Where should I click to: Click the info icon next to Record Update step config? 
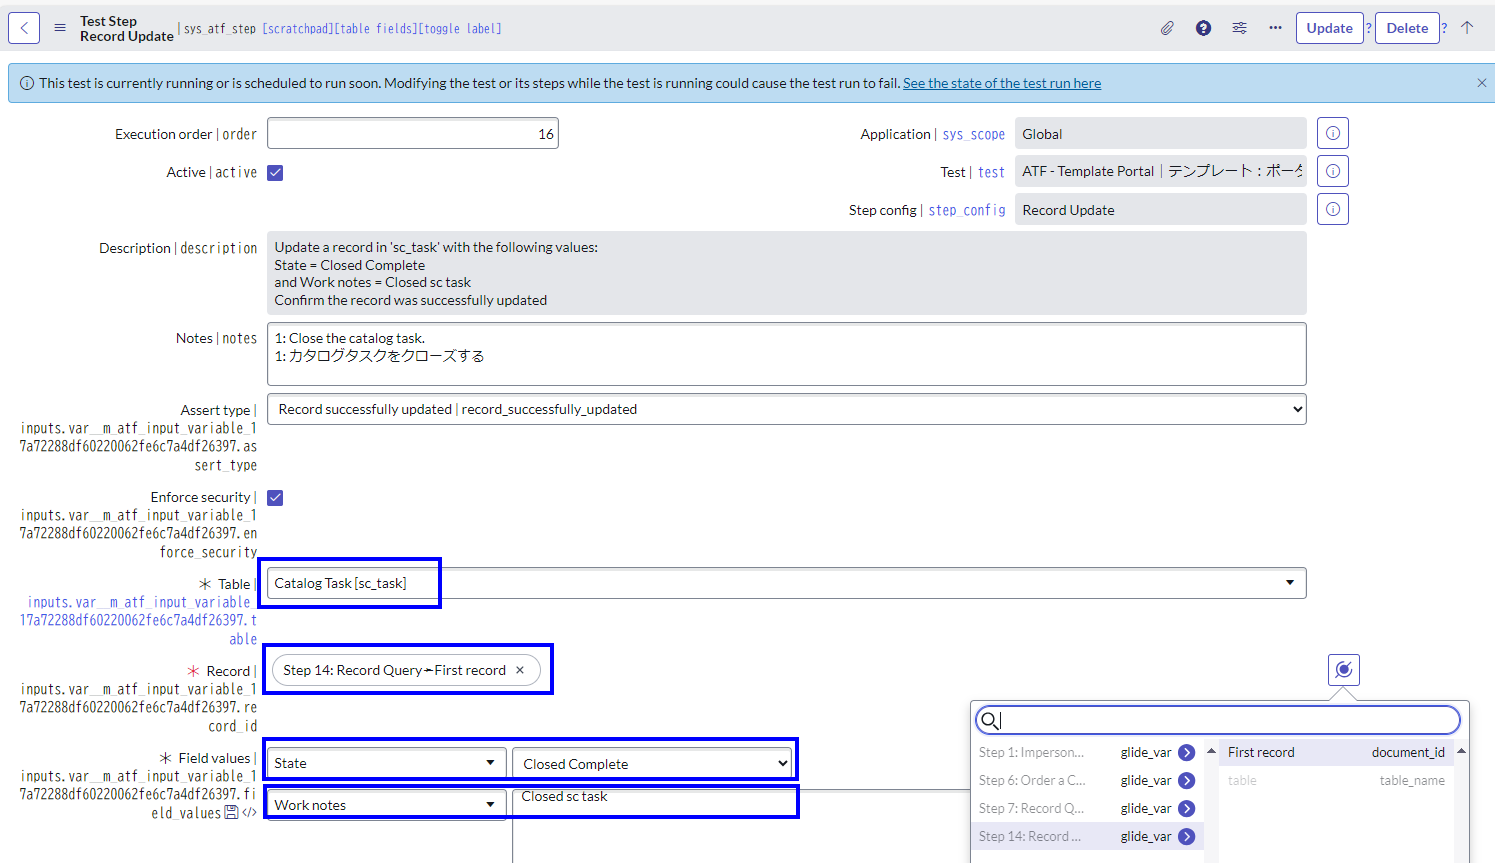pos(1332,208)
